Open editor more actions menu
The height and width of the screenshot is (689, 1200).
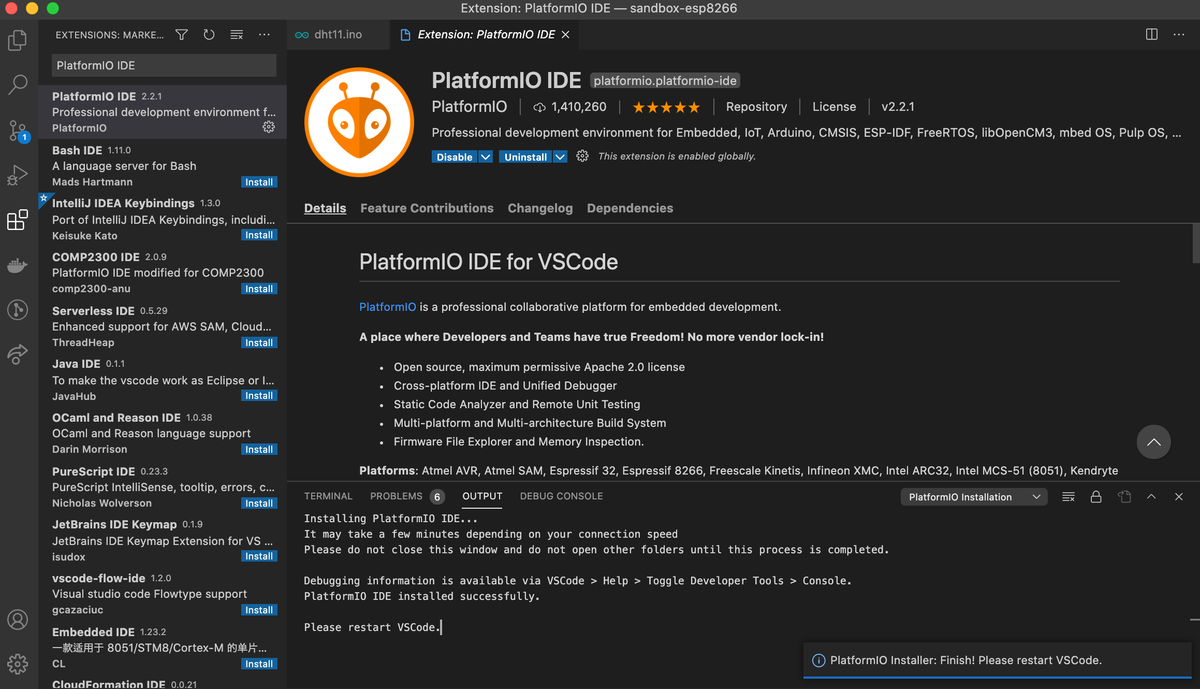[x=1179, y=34]
